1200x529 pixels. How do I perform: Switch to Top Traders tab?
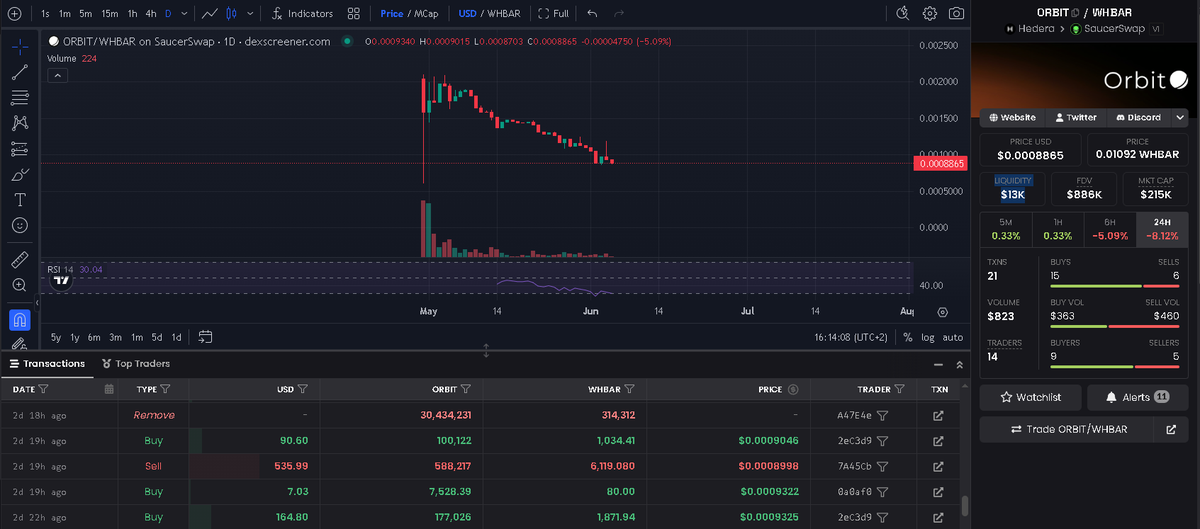tap(136, 364)
